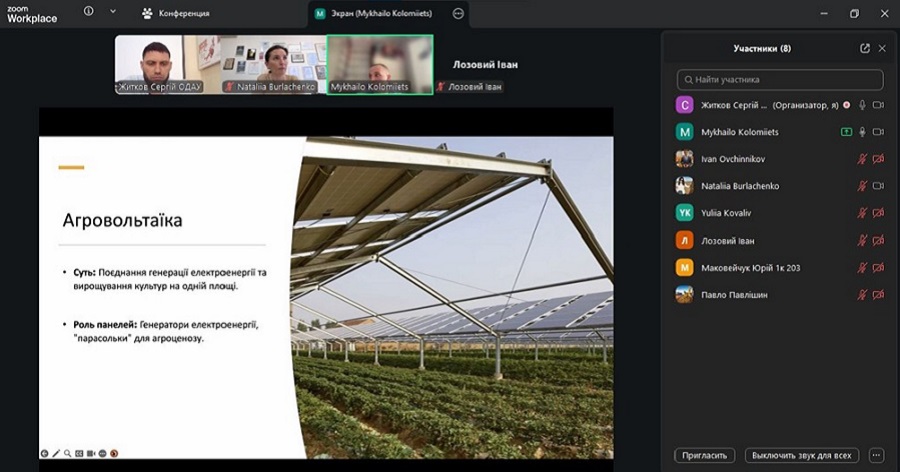Open more options next to screen tab
900x472 pixels.
(x=458, y=14)
